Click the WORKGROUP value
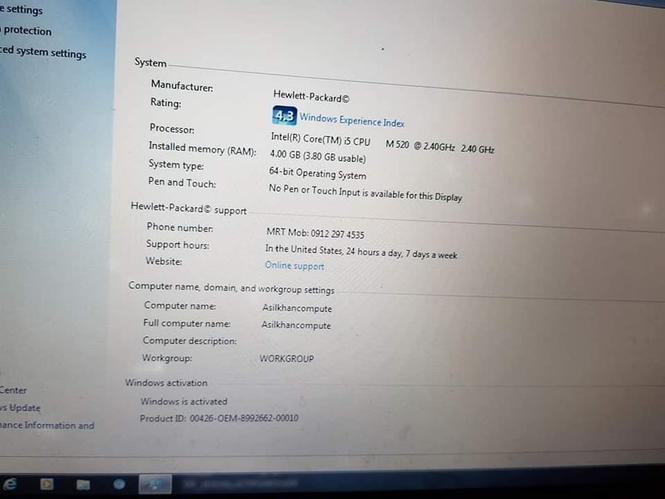Screen dimensions: 665x499 [287, 358]
